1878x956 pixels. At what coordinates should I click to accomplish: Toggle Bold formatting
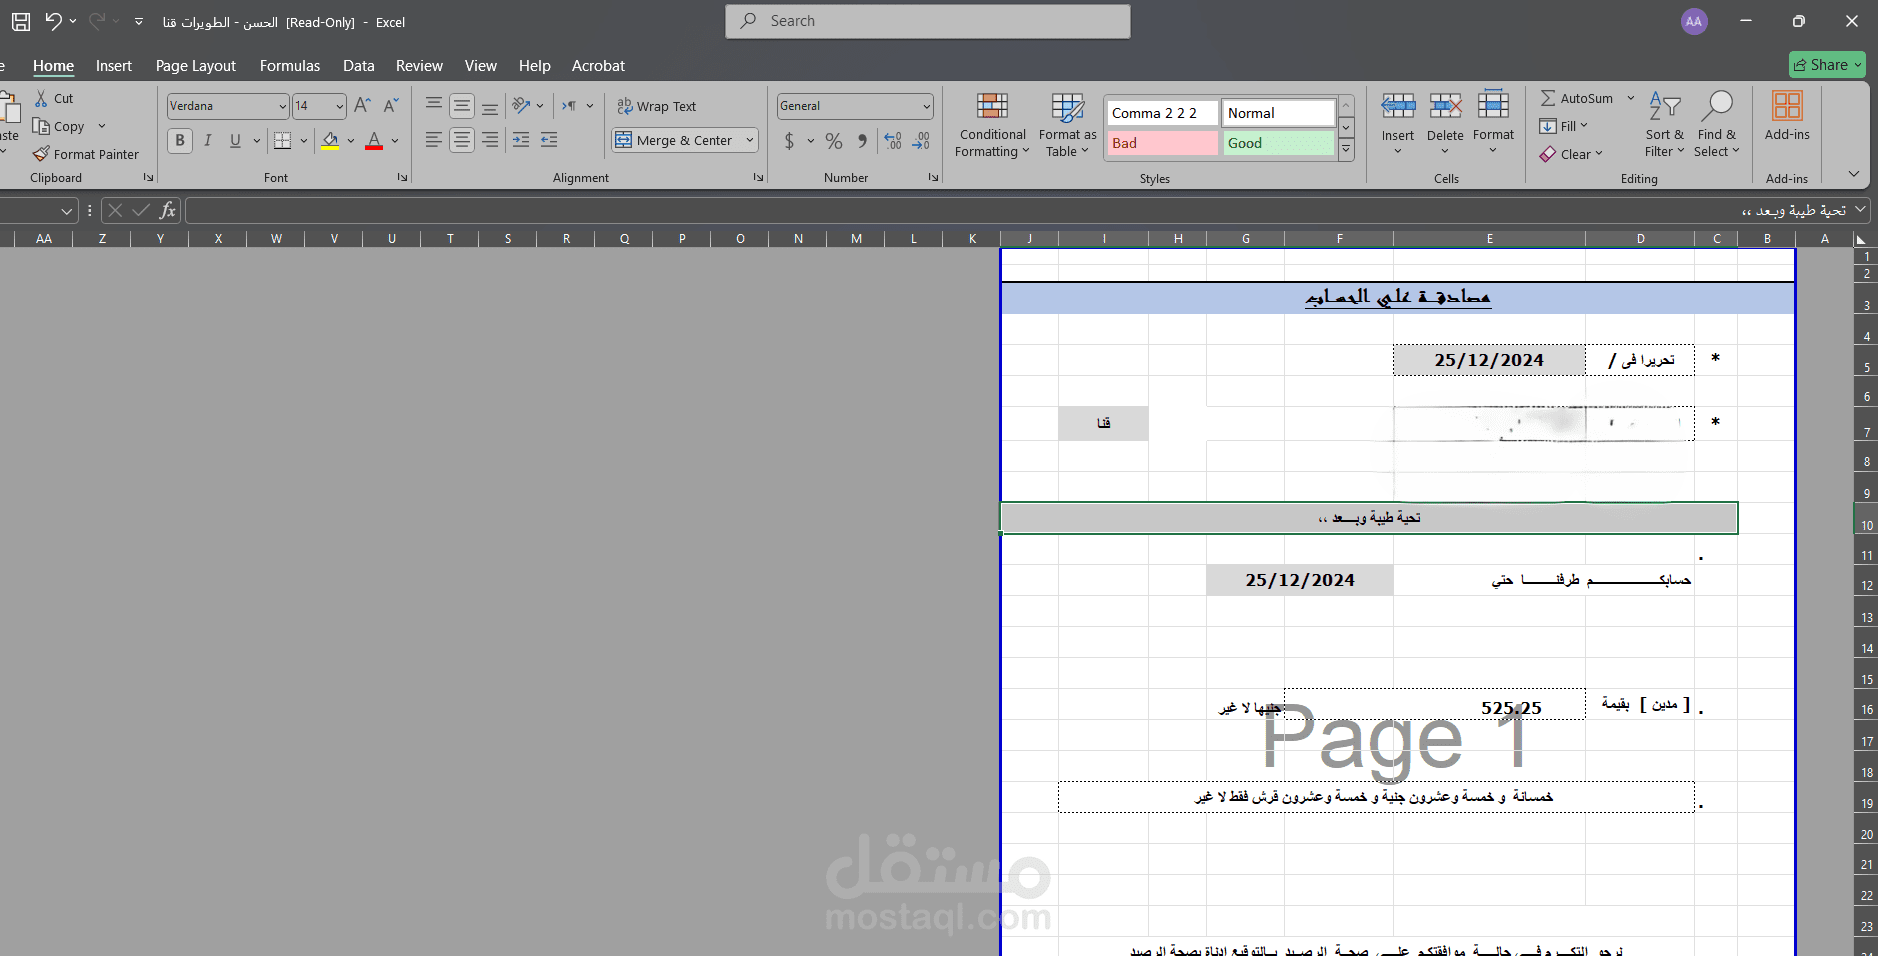[x=179, y=140]
